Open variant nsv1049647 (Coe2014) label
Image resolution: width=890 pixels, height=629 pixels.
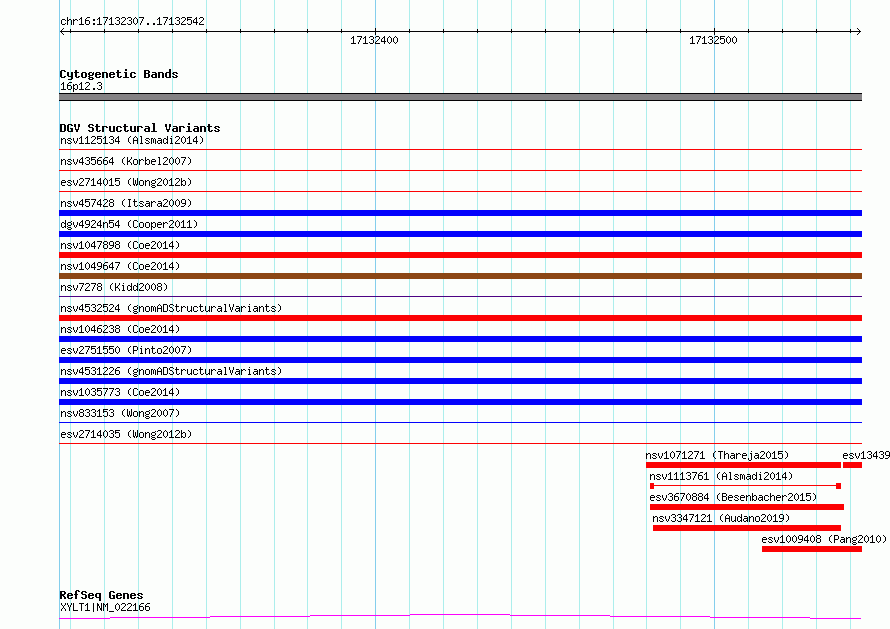click(x=120, y=266)
